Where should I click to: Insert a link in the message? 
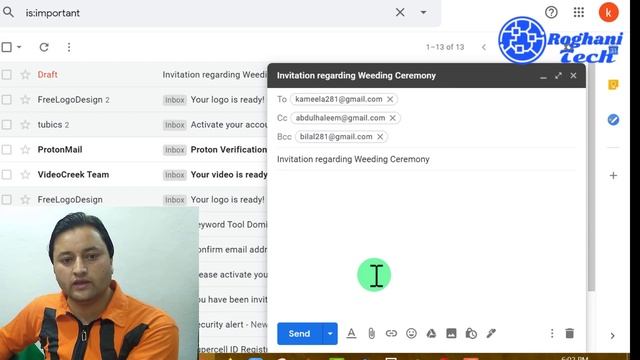tap(391, 333)
